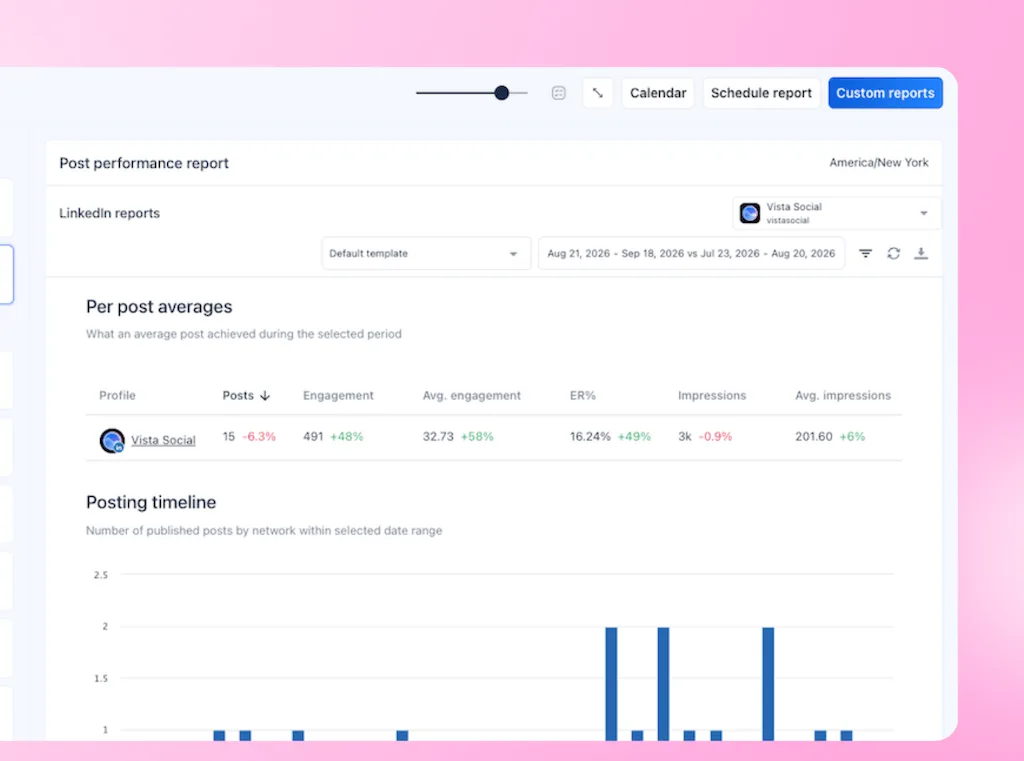Click the Vista Social table row avatar

pos(112,440)
